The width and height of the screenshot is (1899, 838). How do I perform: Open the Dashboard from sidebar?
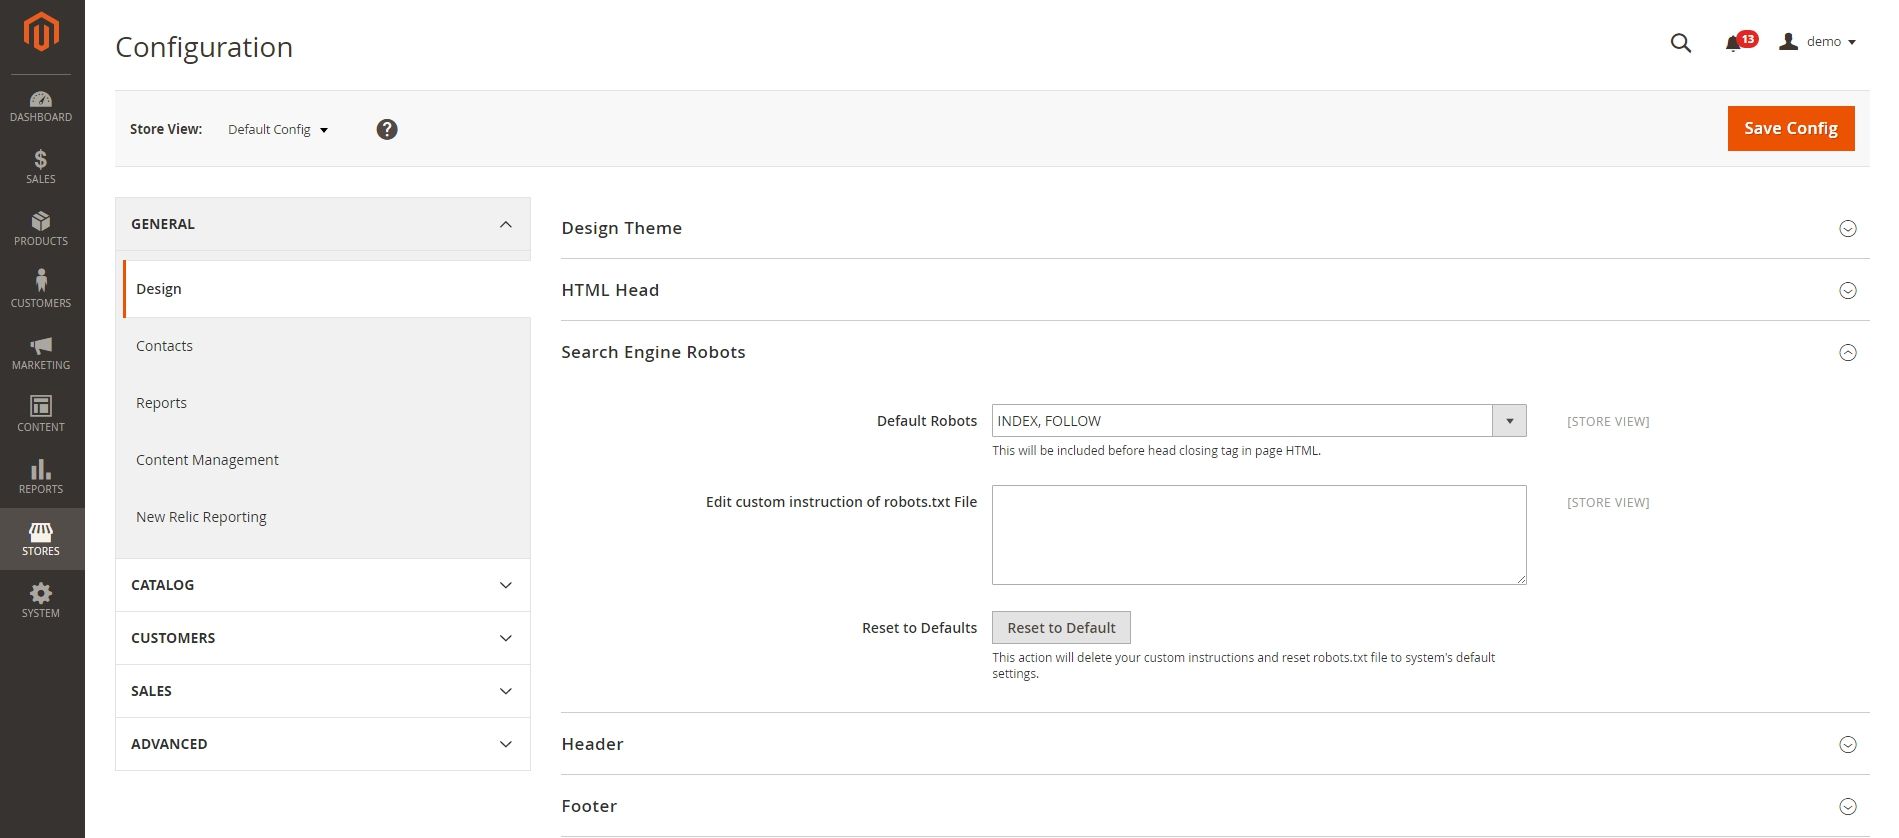(41, 106)
